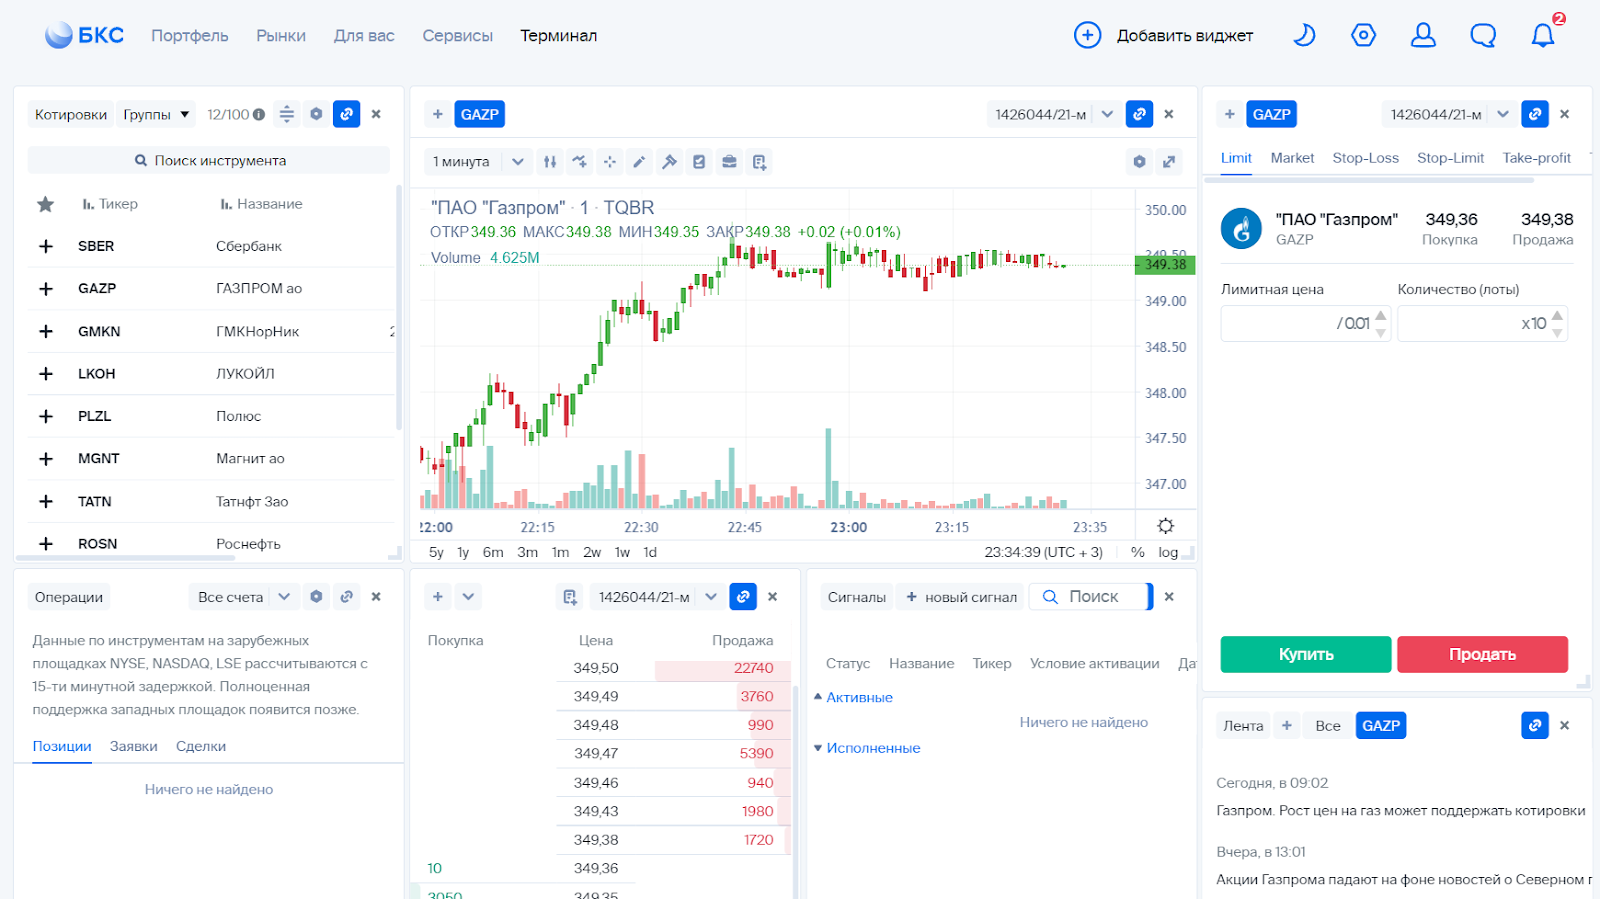Open chart settings hexagon icon

tap(1139, 161)
